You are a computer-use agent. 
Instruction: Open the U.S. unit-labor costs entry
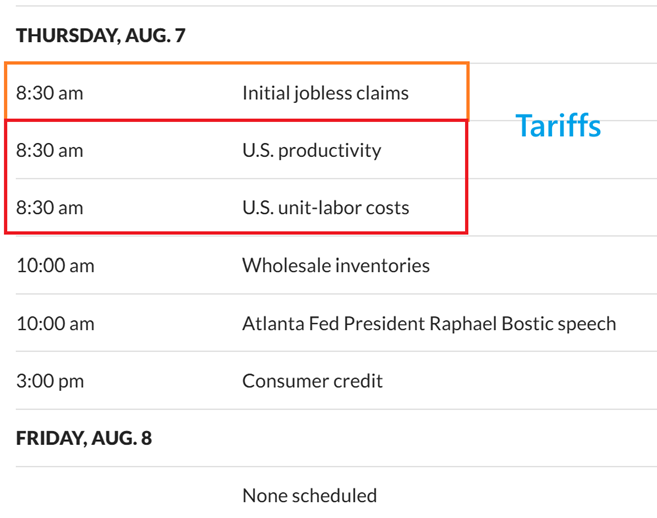point(325,208)
